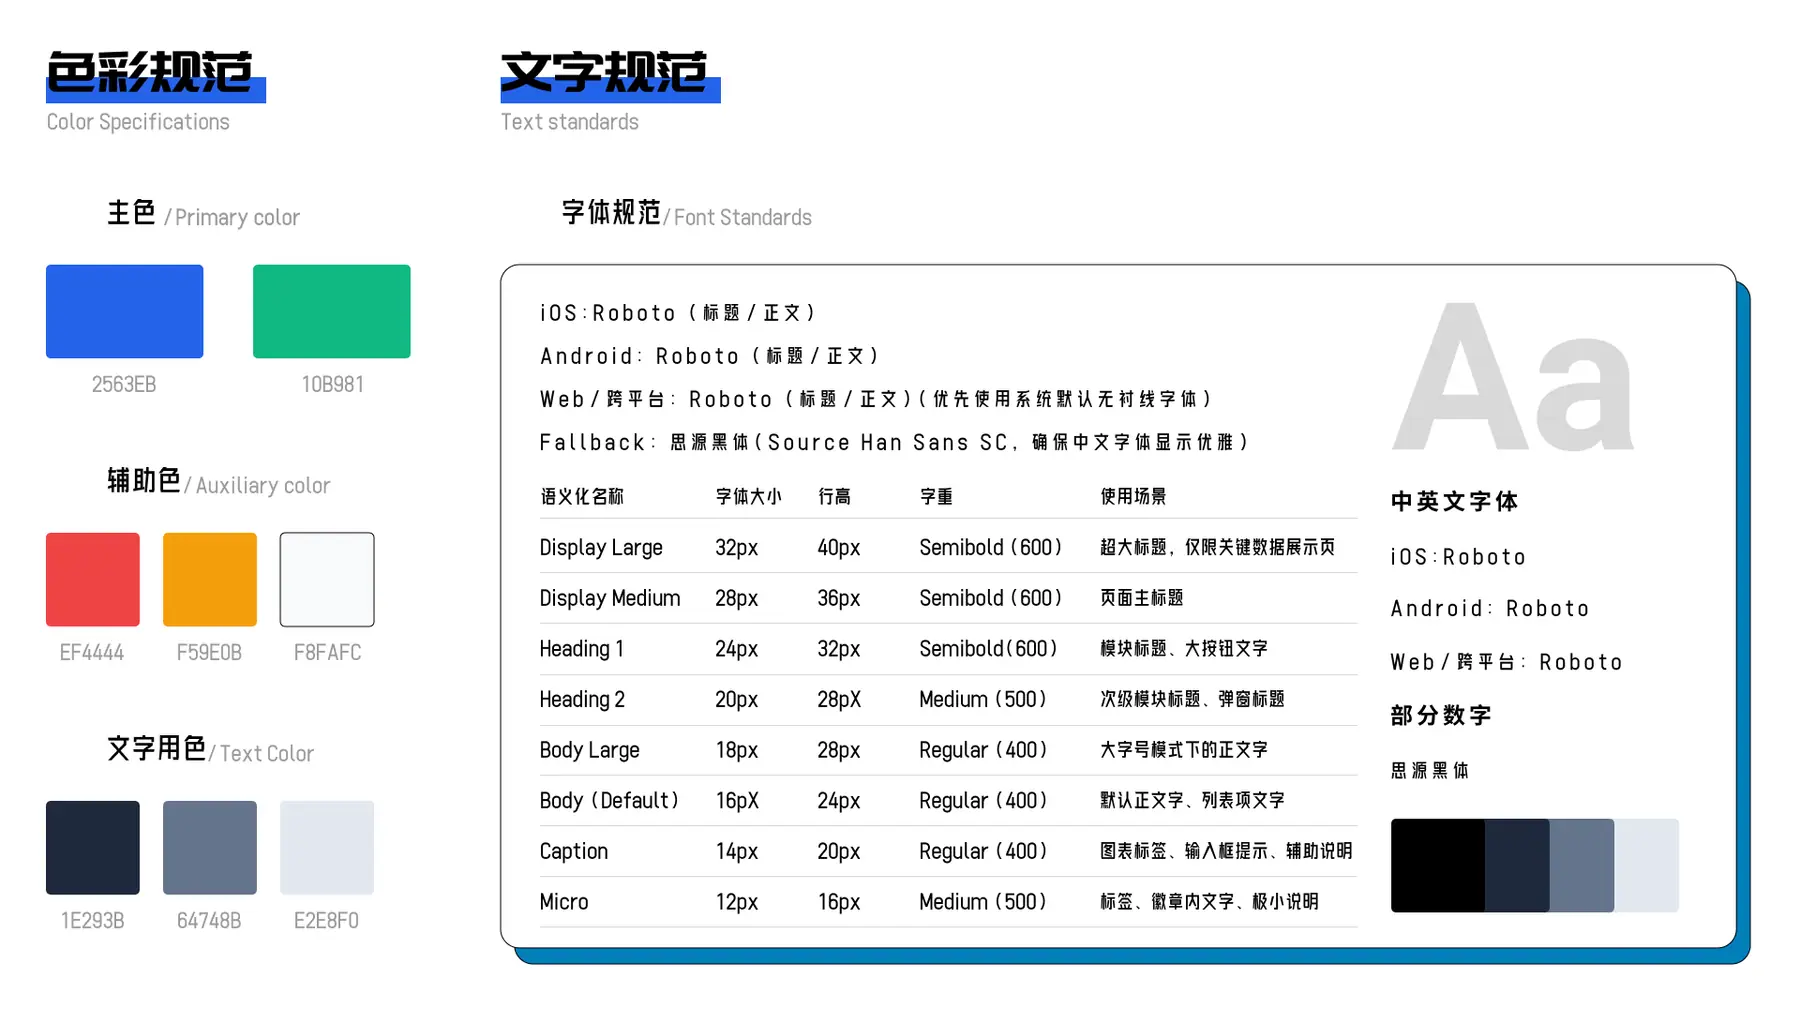
Task: Select the off-white F8FAFC swatch
Action: coord(327,579)
